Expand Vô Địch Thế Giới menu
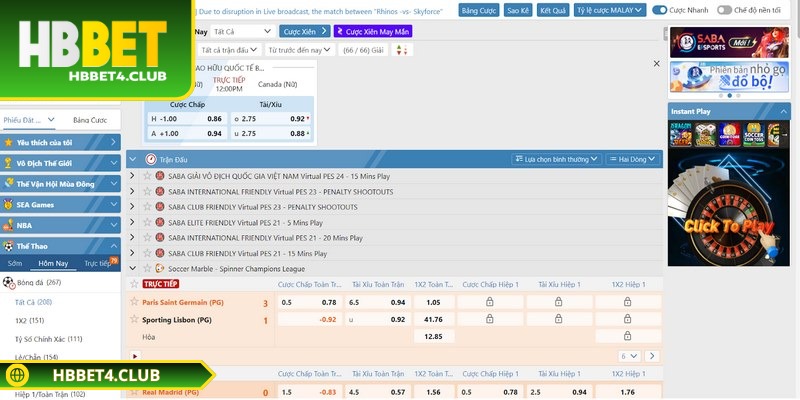This screenshot has width=800, height=400. click(60, 163)
